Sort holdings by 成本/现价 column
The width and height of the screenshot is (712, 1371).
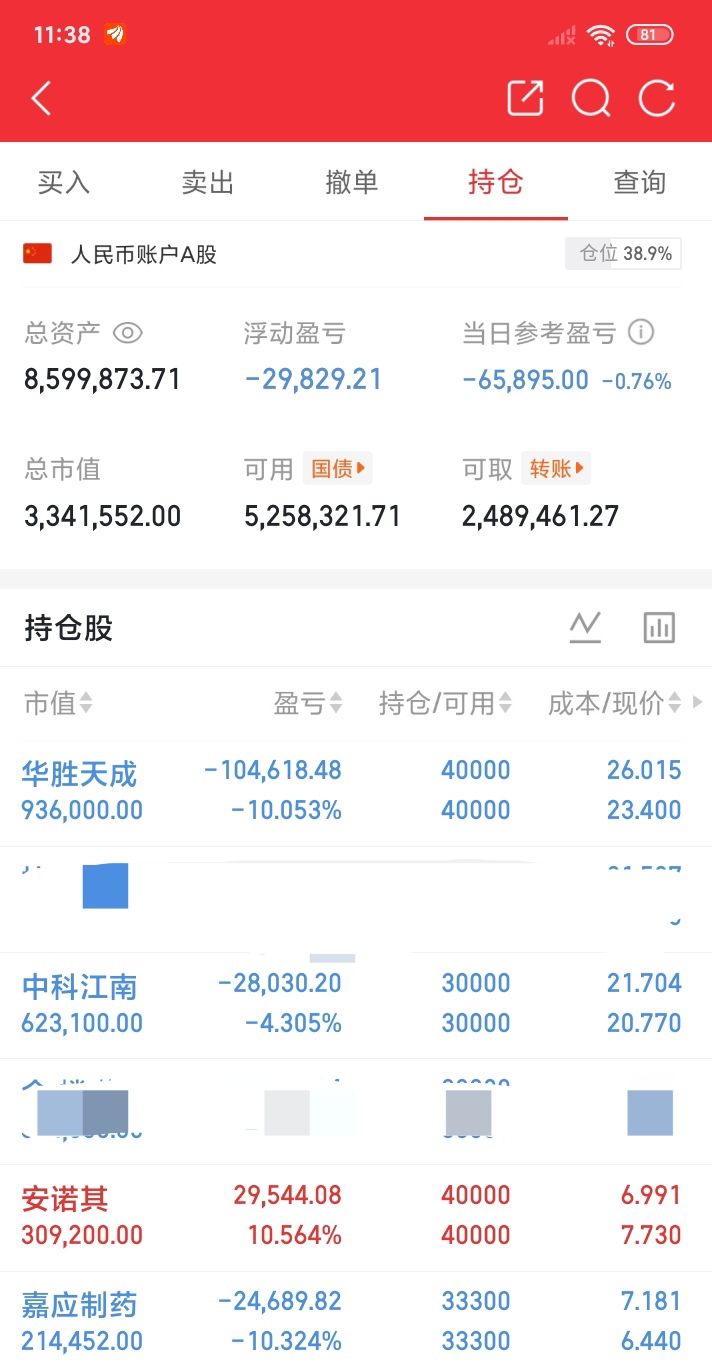pos(615,703)
